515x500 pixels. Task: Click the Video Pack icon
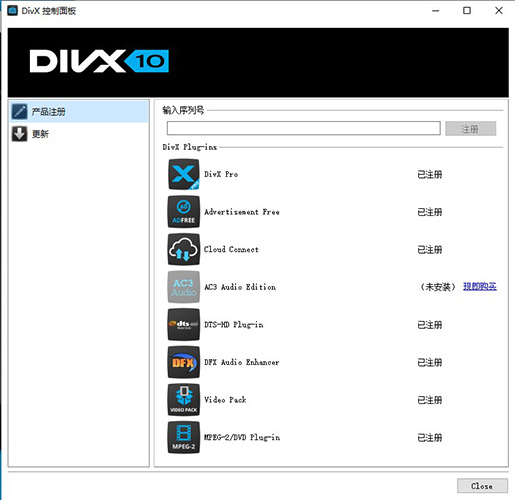pos(184,400)
